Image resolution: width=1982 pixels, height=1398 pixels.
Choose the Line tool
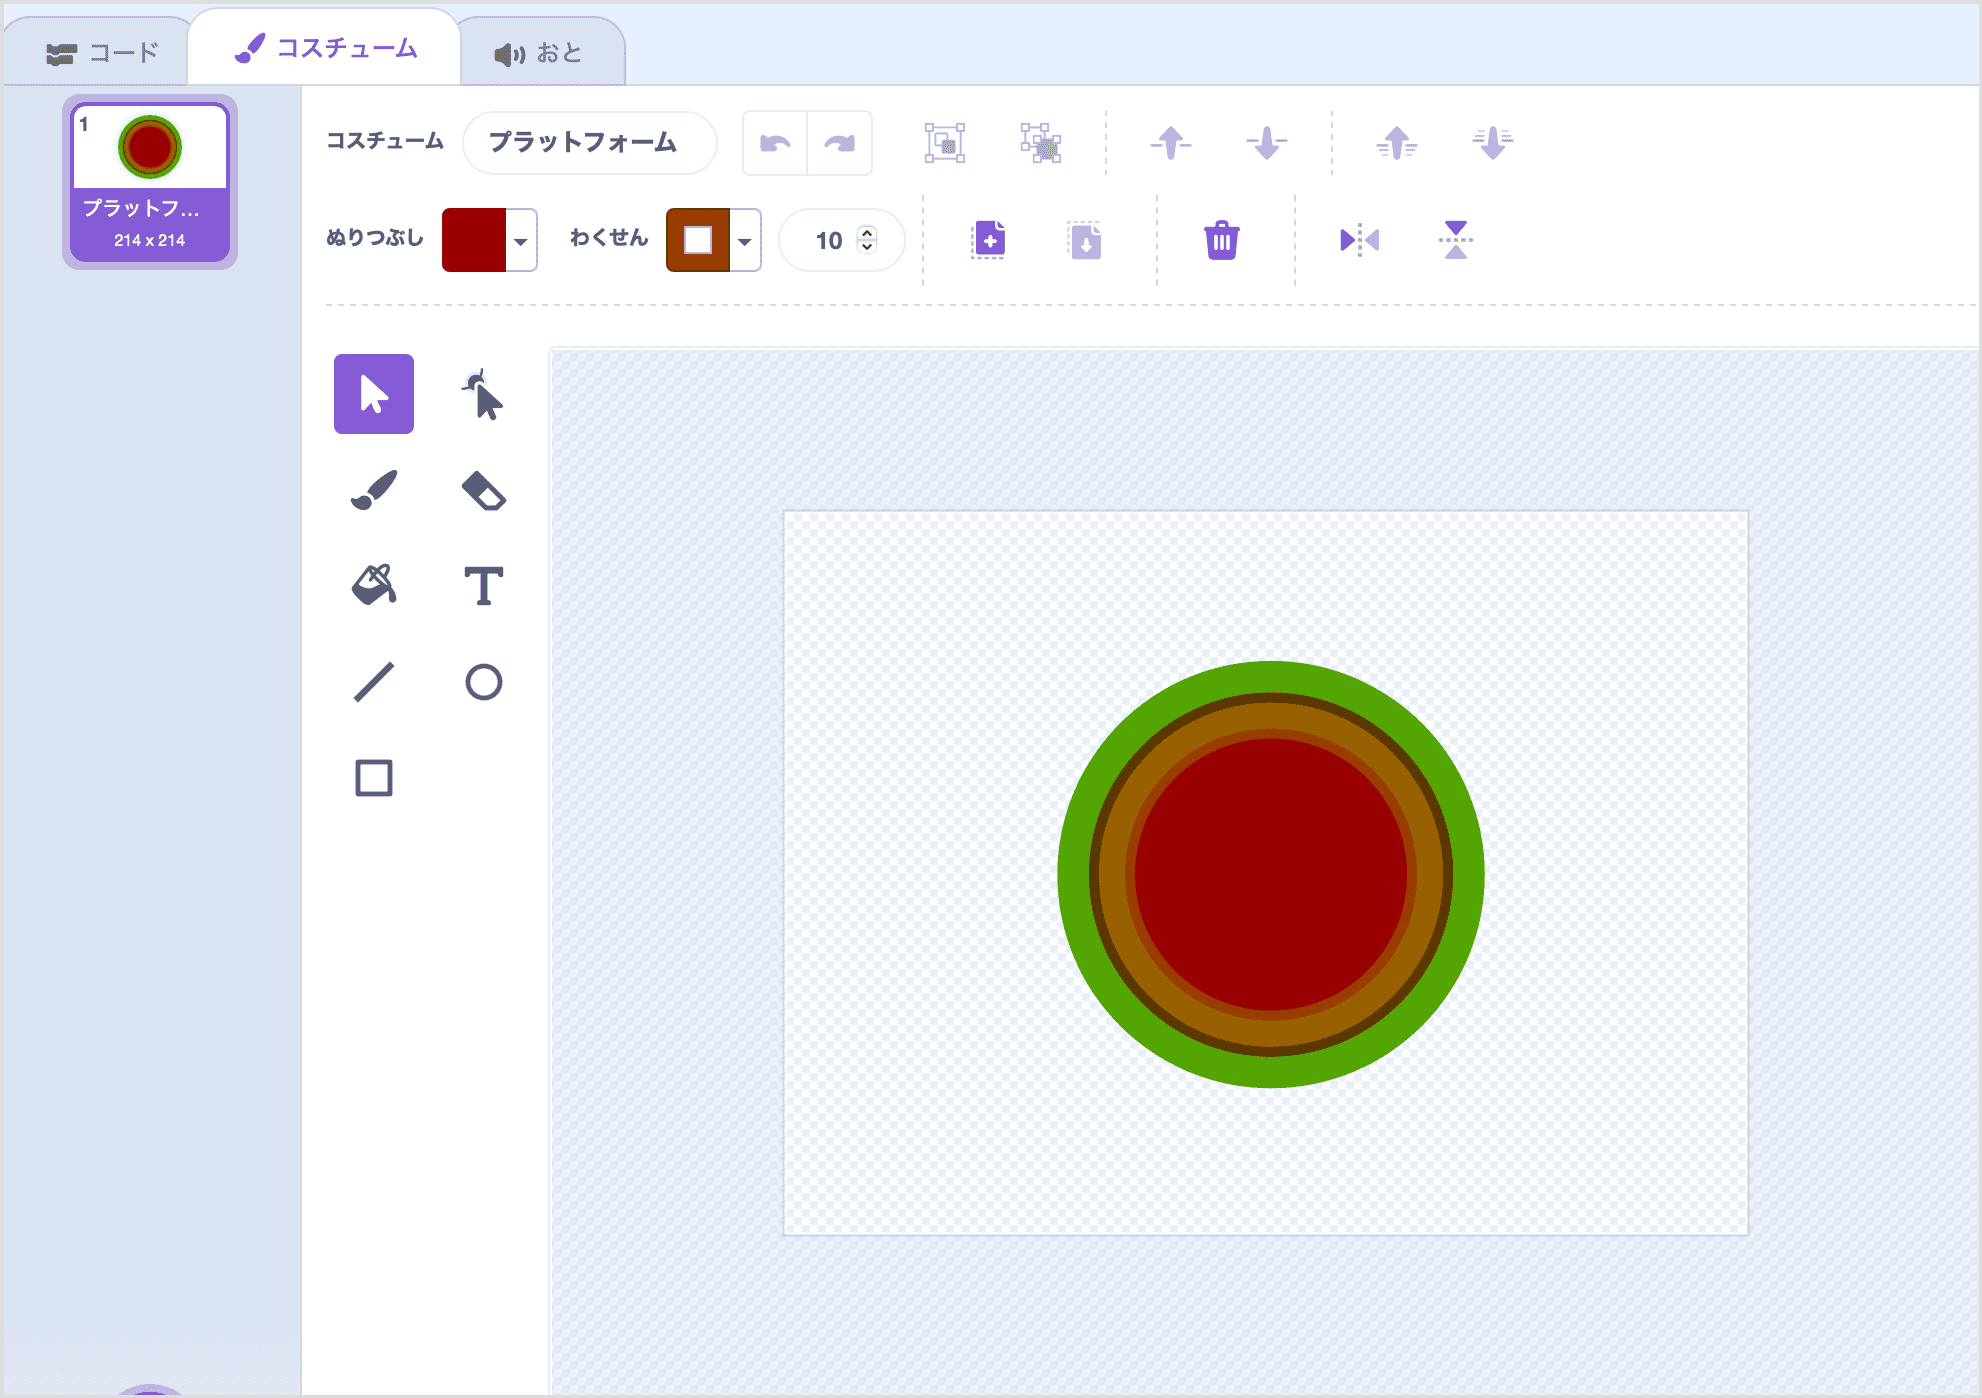tap(373, 681)
